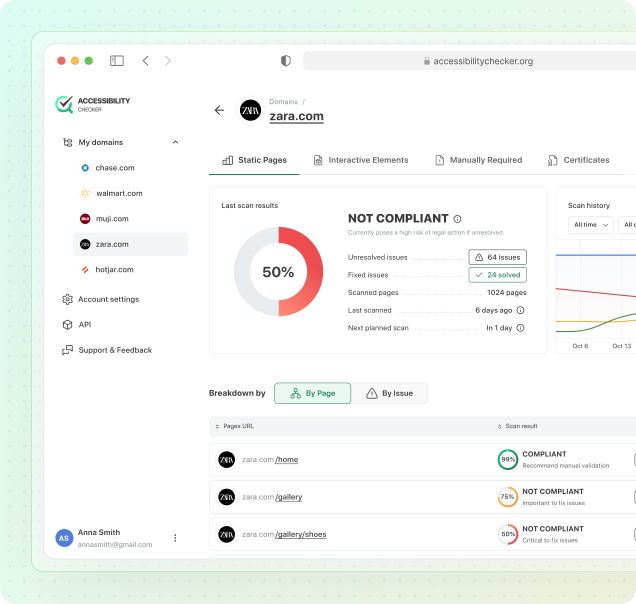Click the 50% score ring for /gallery/shoes
The width and height of the screenshot is (636, 604).
point(508,534)
